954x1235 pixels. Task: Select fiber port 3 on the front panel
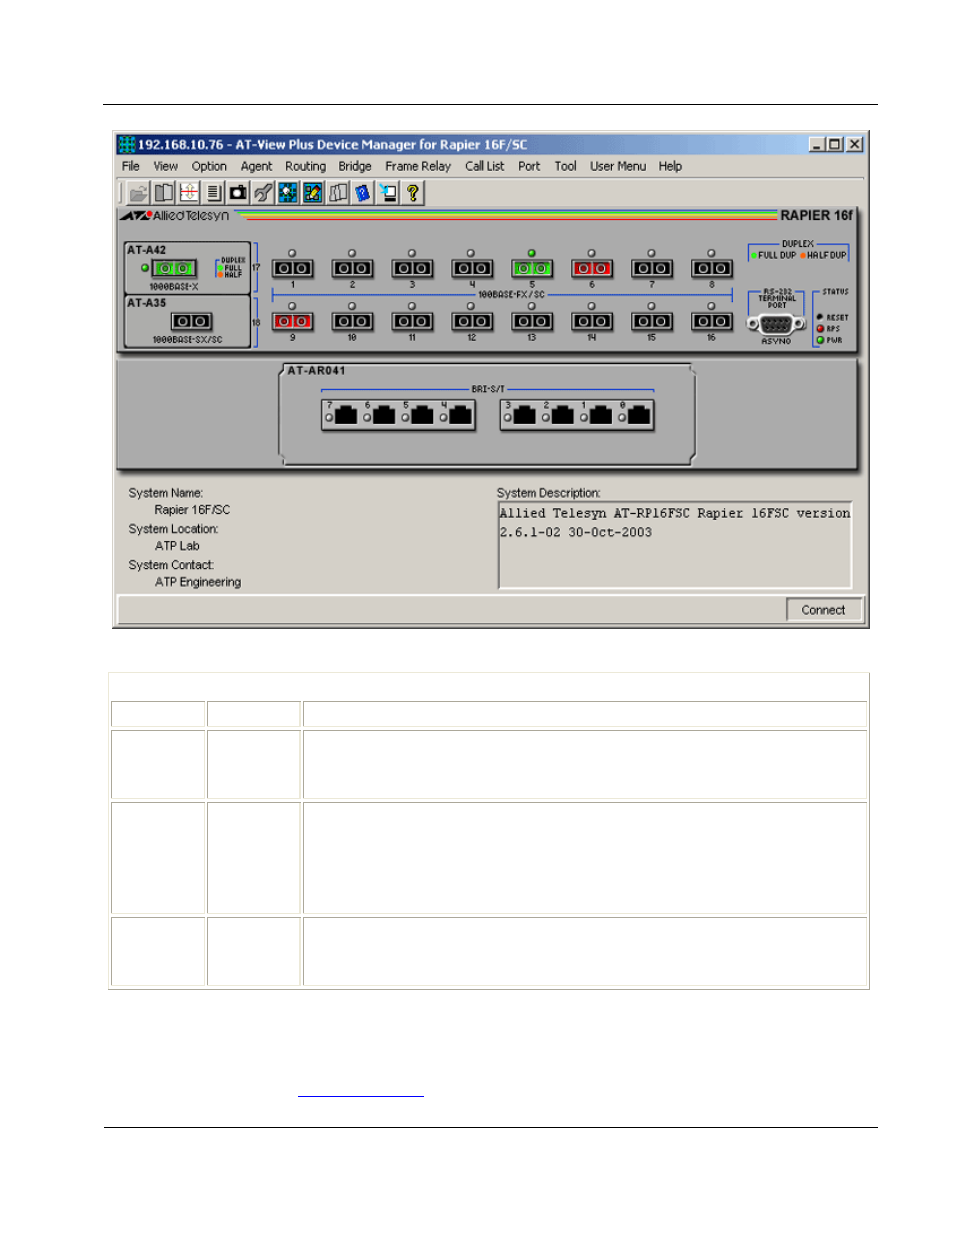tap(412, 268)
